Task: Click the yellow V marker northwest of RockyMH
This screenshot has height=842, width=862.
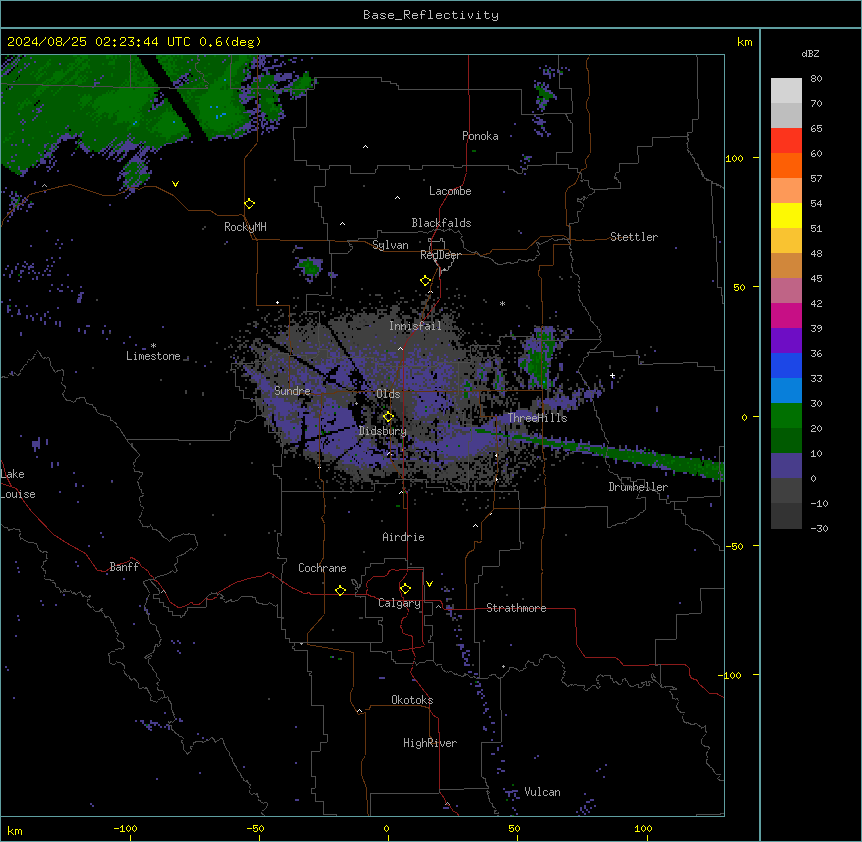Action: [175, 184]
